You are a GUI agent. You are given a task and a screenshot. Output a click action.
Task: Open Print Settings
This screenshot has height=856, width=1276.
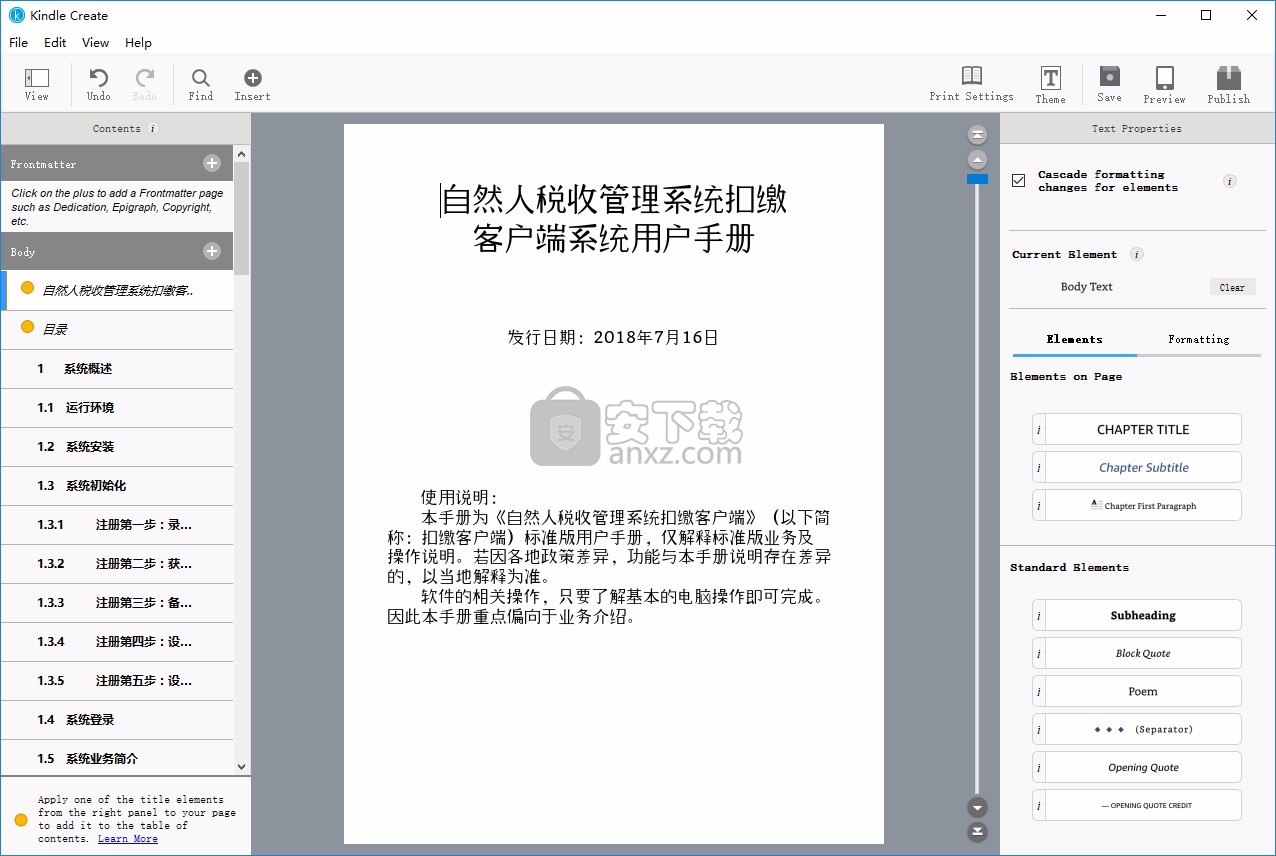pyautogui.click(x=971, y=84)
